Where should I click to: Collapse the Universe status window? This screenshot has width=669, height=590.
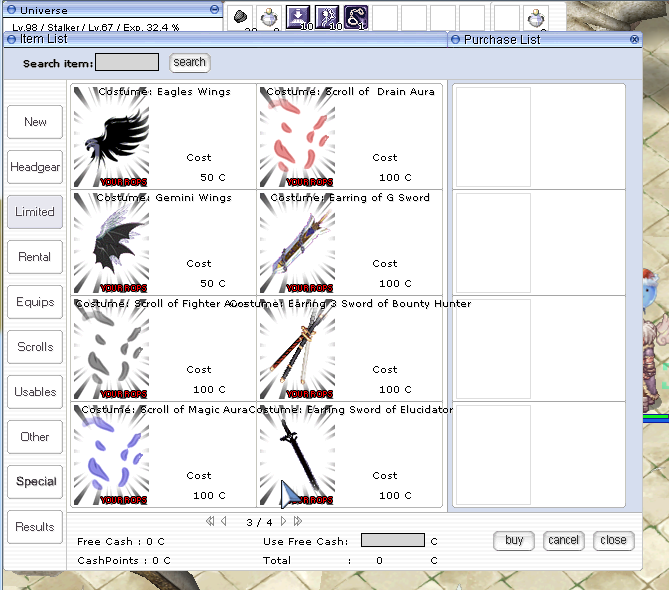pos(215,9)
